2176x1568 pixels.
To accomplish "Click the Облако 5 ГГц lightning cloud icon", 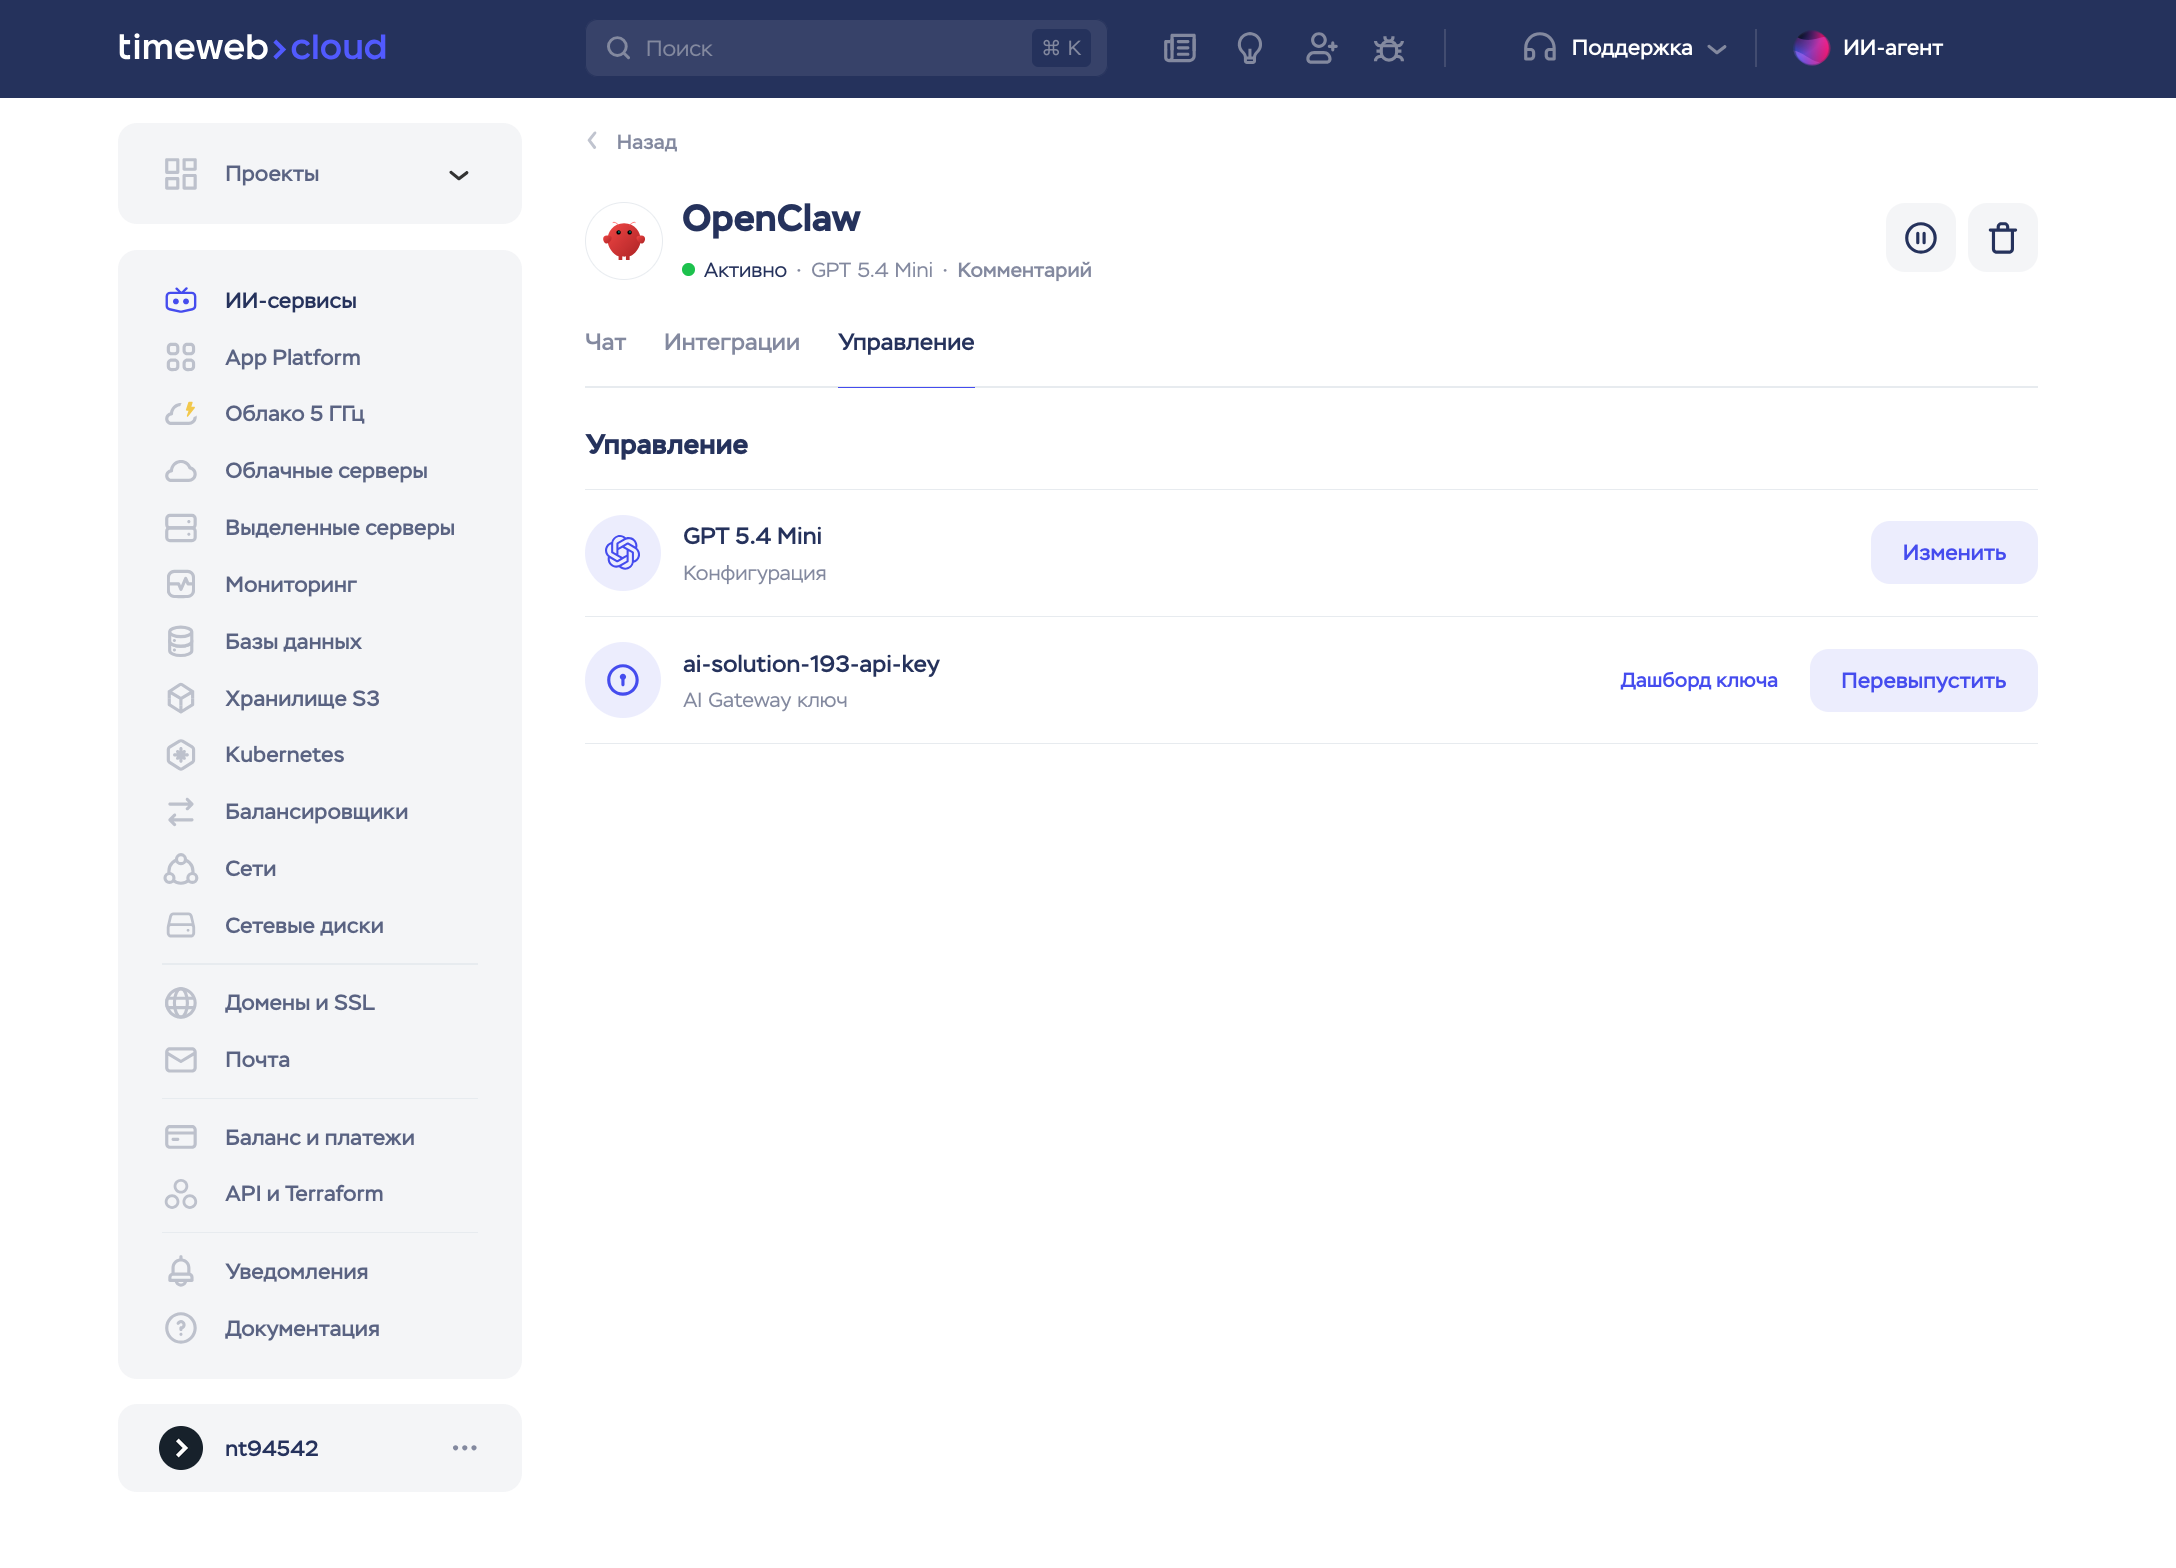I will [x=181, y=413].
